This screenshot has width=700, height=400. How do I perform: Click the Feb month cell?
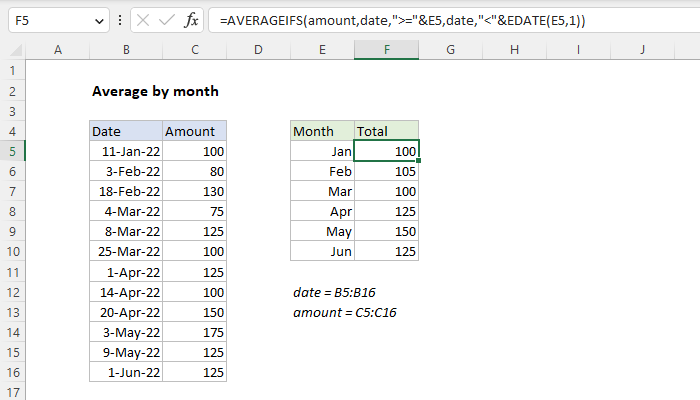(x=322, y=171)
